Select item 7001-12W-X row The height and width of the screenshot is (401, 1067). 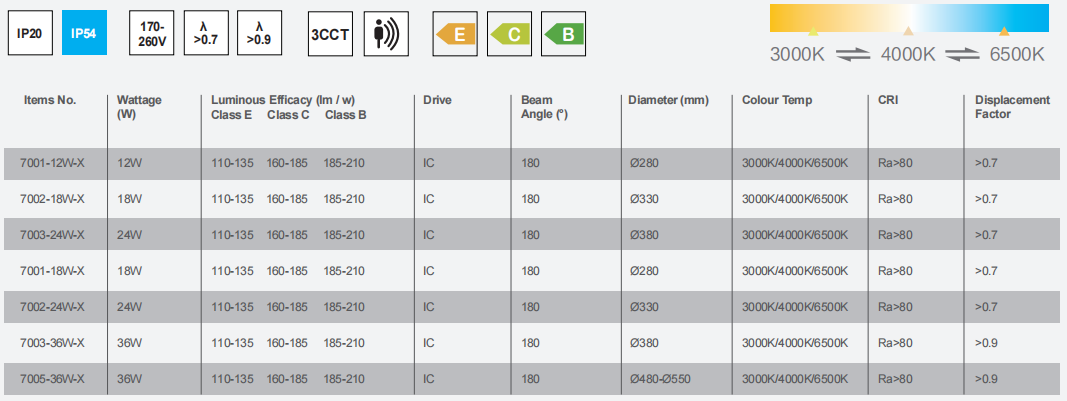point(533,163)
